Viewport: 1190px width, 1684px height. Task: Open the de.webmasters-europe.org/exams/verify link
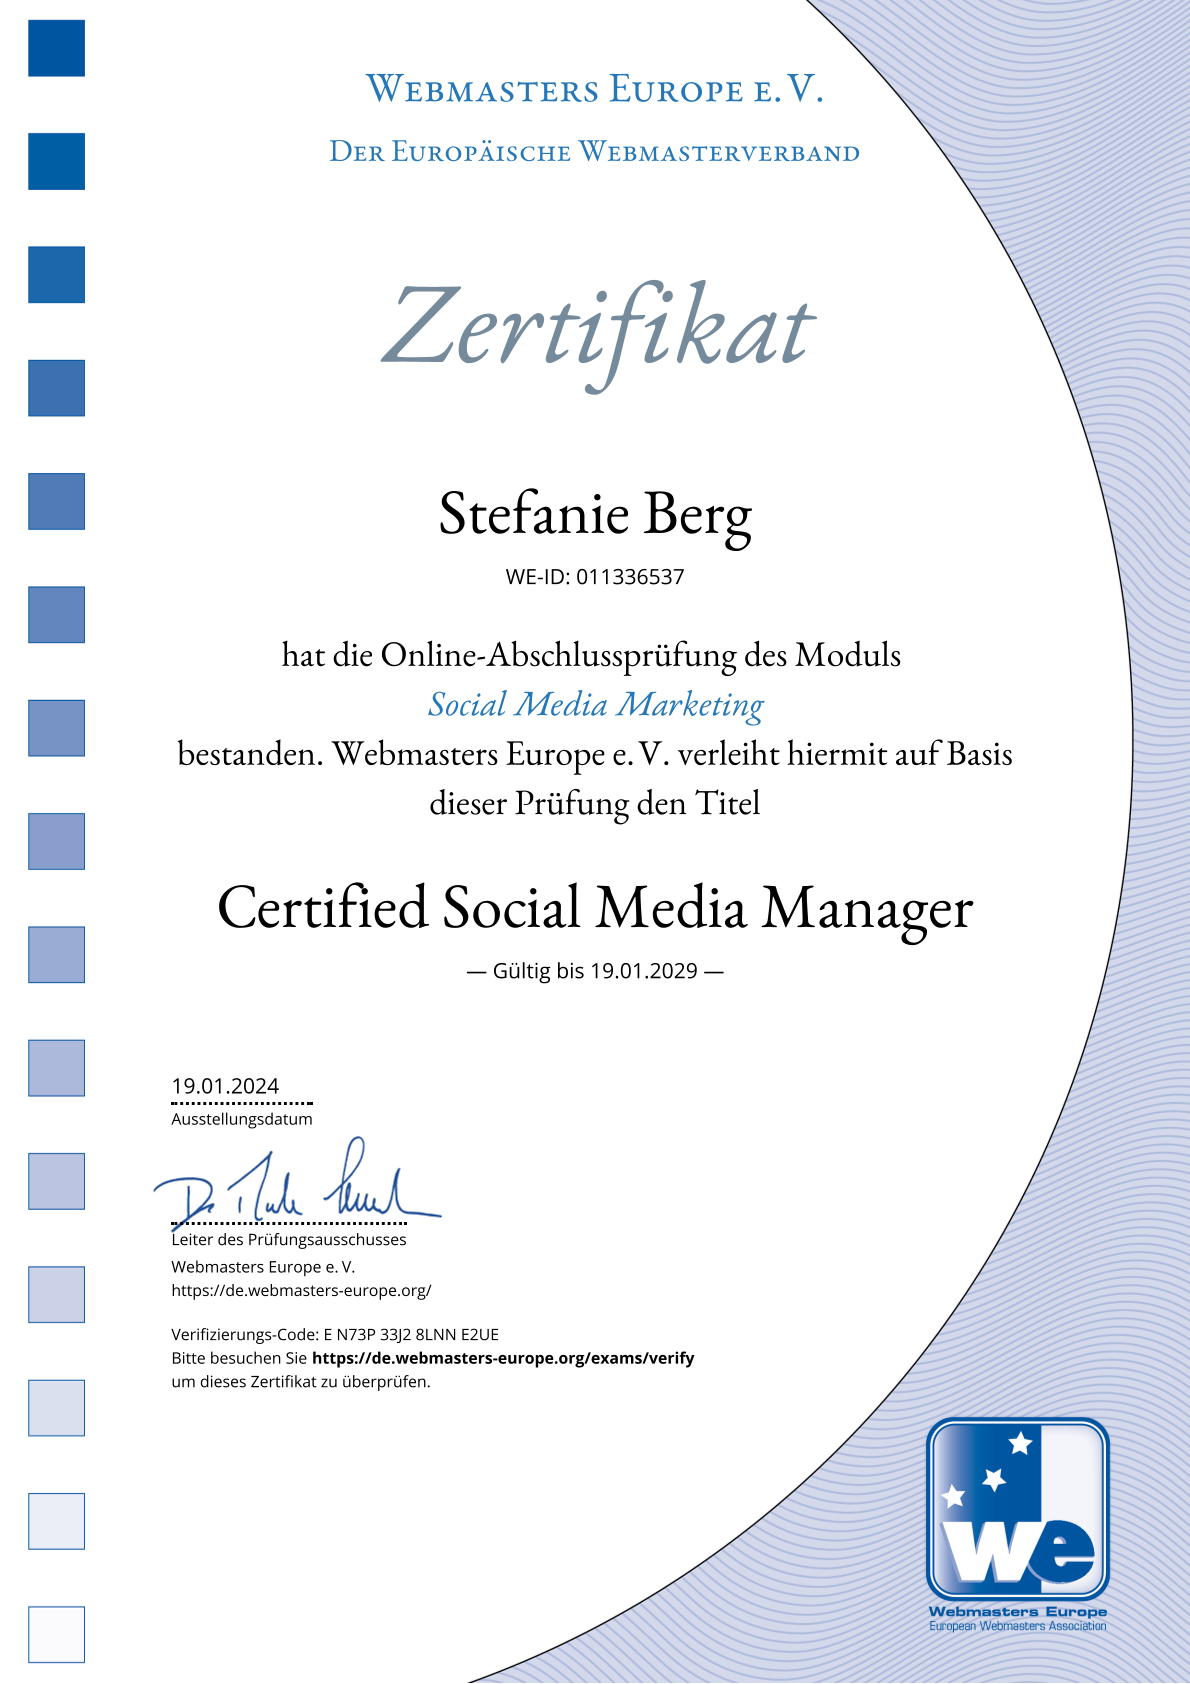click(502, 1358)
